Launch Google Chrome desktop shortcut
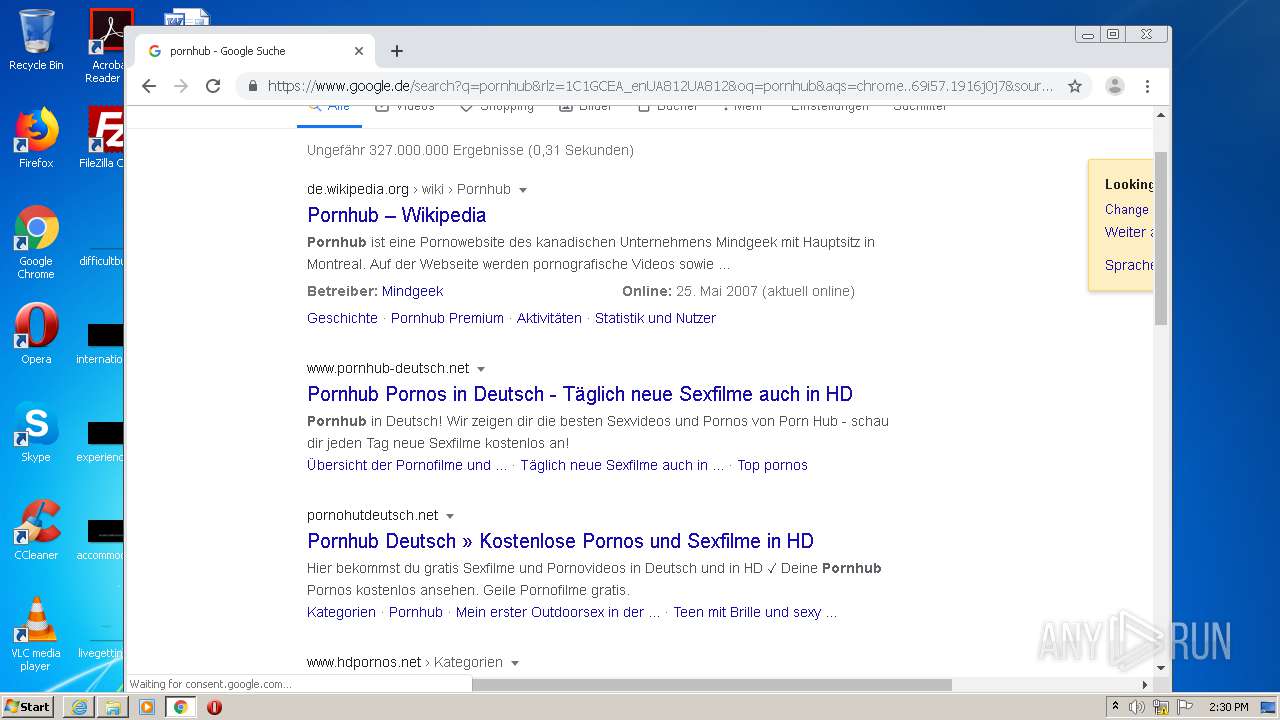 [x=36, y=243]
